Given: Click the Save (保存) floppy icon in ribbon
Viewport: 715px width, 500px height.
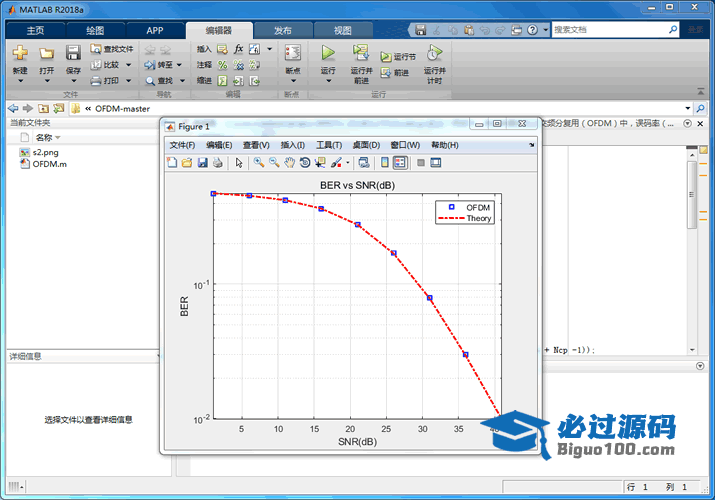Looking at the screenshot, I should pos(73,52).
